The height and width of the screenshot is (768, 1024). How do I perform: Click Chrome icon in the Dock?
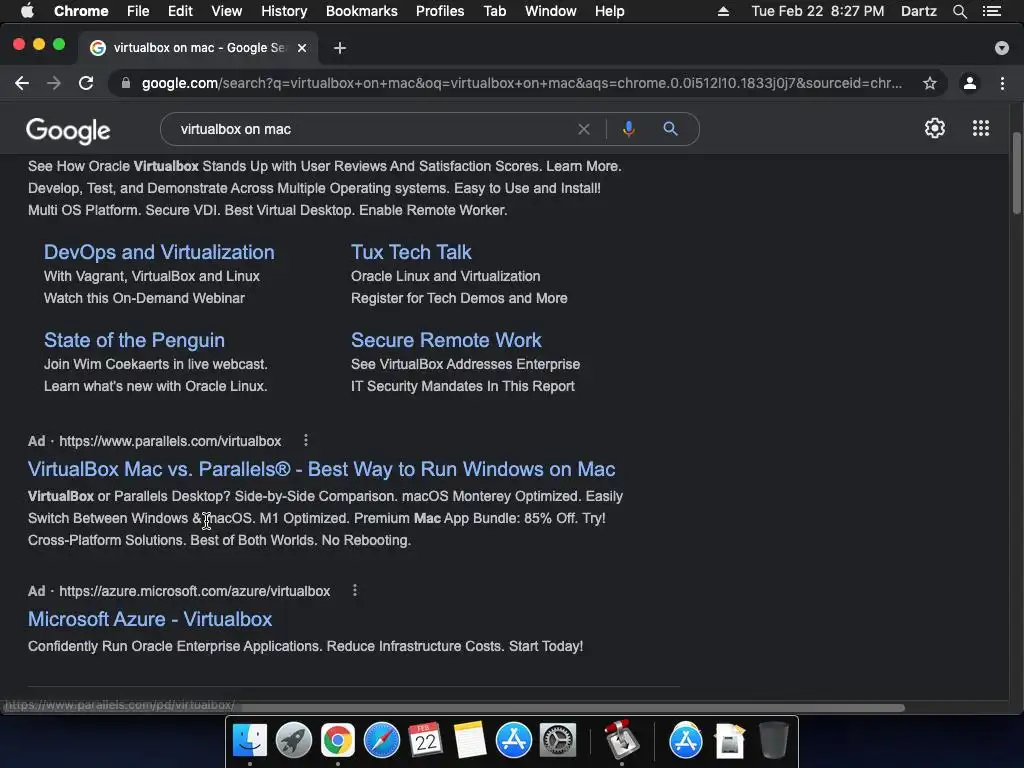(x=337, y=740)
